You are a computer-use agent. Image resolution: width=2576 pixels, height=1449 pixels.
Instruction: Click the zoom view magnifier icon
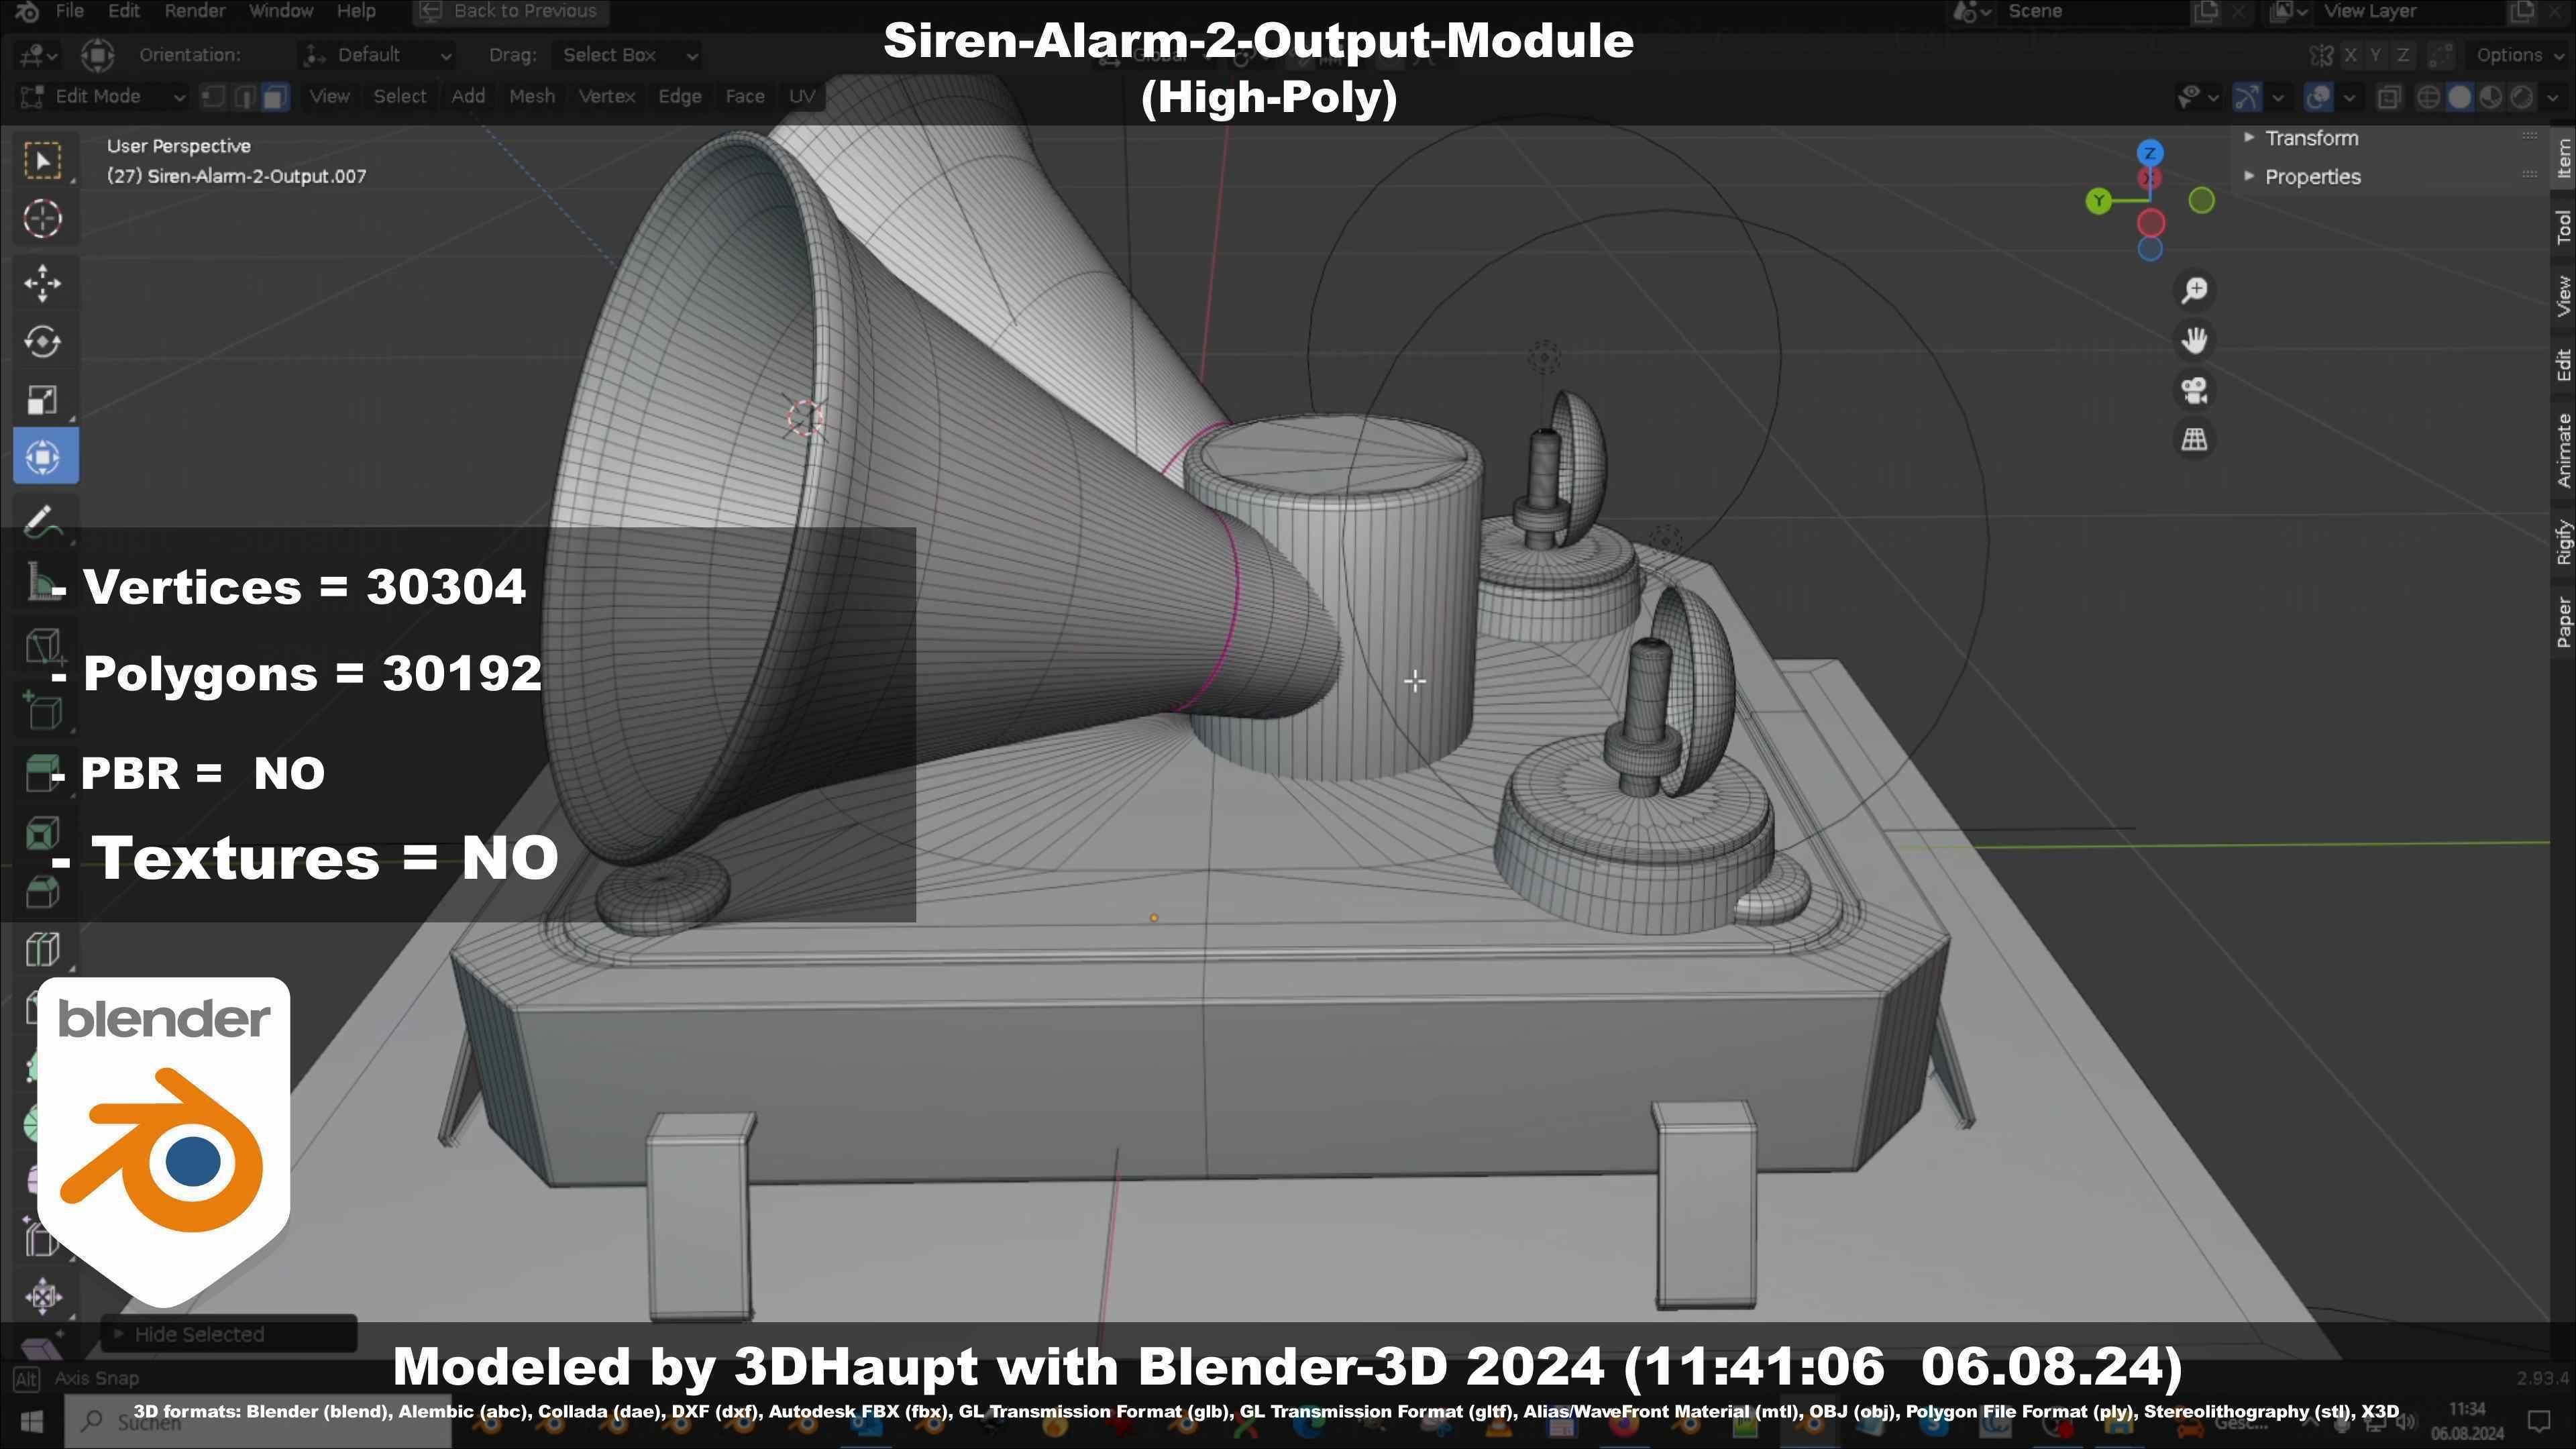[x=2195, y=290]
